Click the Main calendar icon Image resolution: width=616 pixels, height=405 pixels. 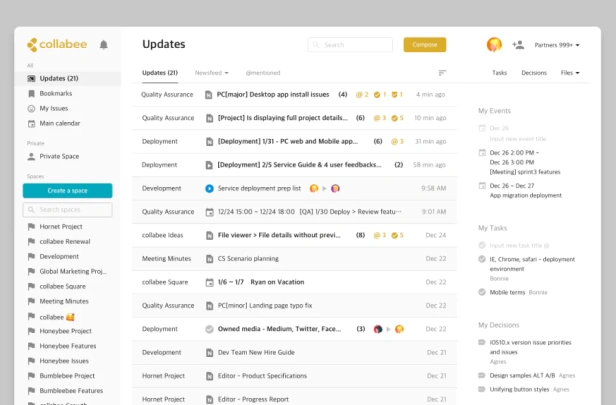pyautogui.click(x=31, y=123)
